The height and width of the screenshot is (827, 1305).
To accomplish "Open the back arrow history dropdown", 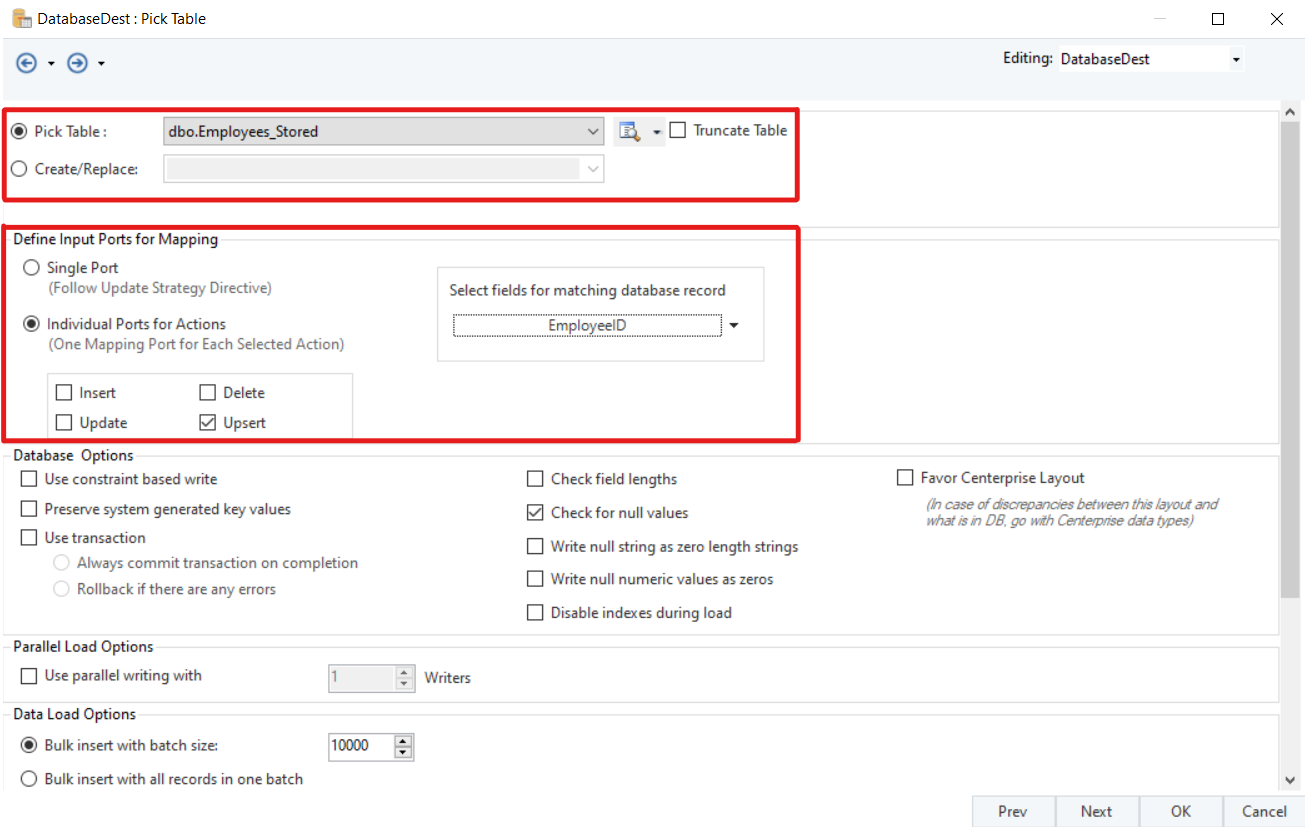I will click(51, 64).
